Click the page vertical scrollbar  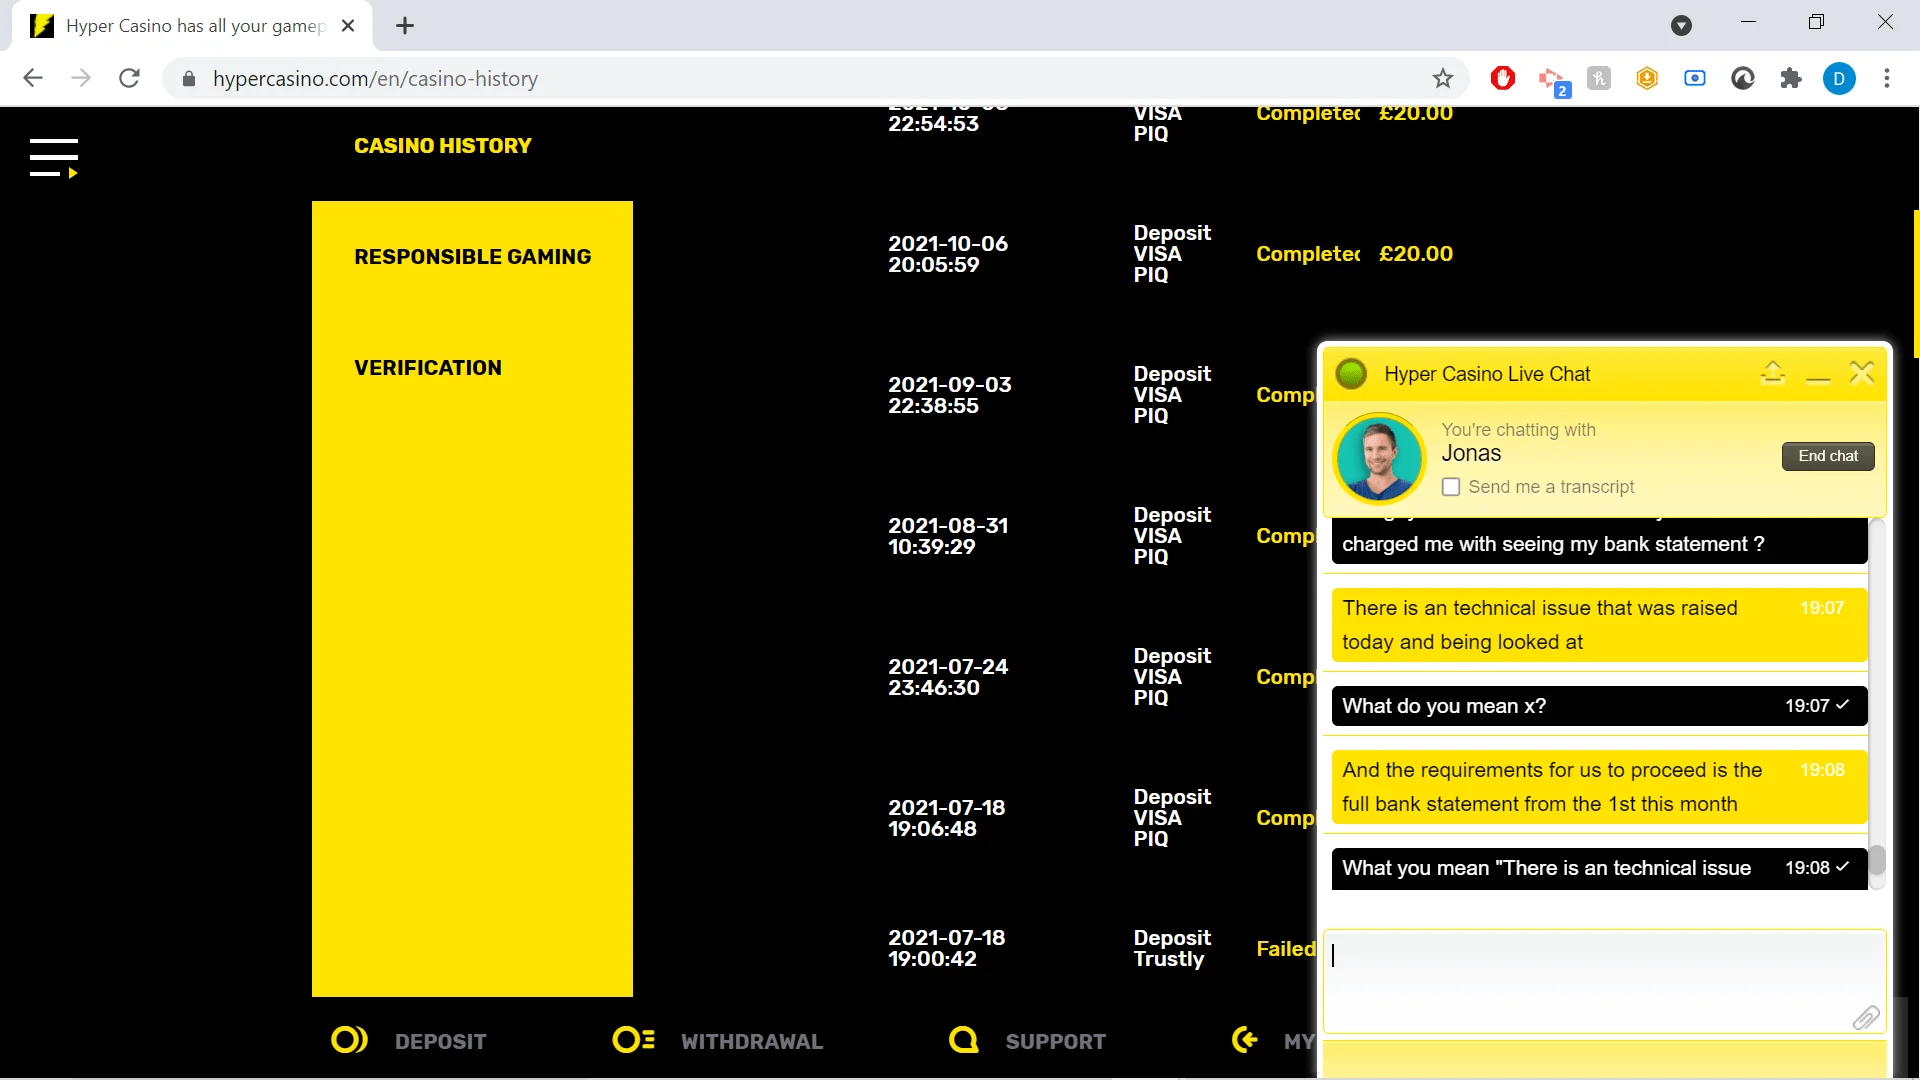pos(1915,284)
